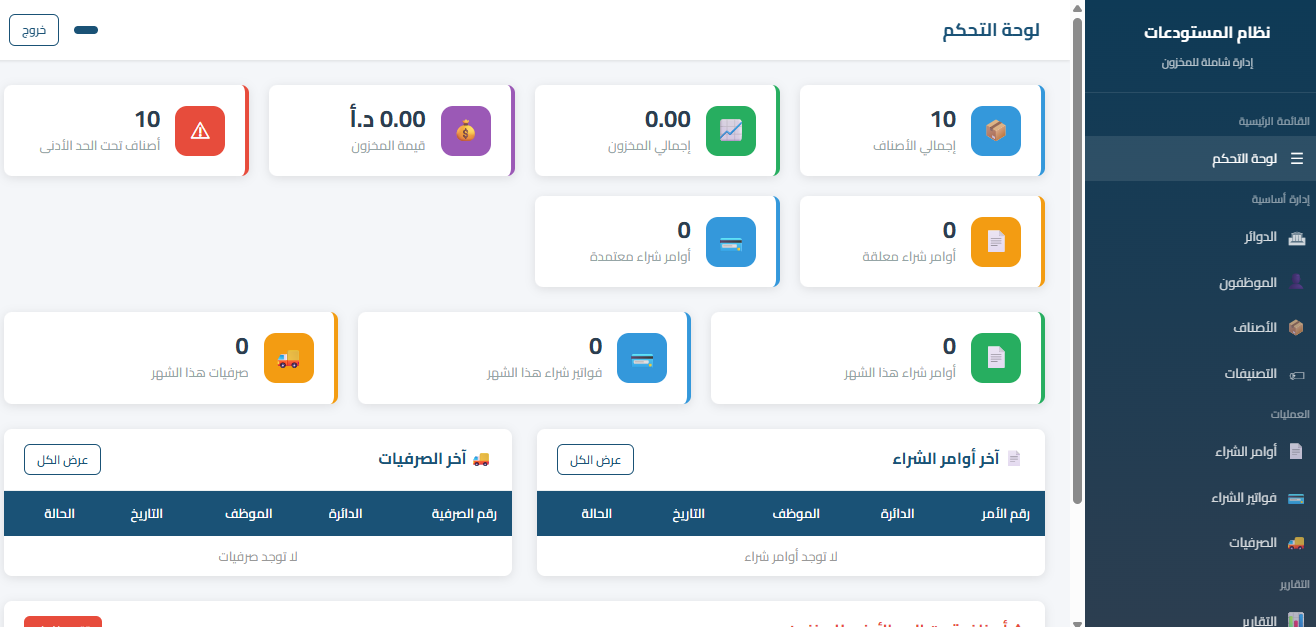
Task: Click the blue card icon فواتير شراء هذا الشهر
Action: [642, 358]
